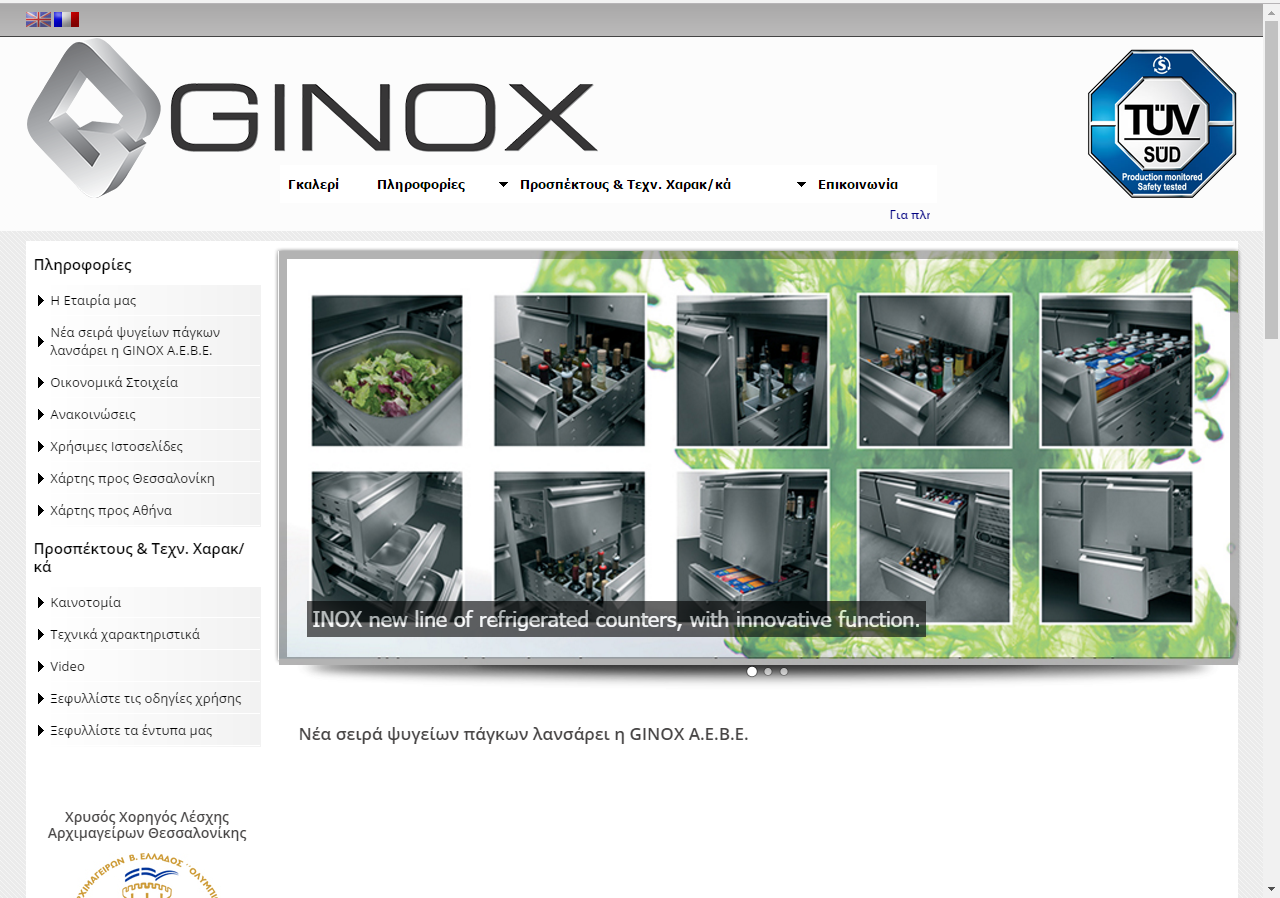Click the slideshow caption about refrigerated counters

click(x=616, y=619)
